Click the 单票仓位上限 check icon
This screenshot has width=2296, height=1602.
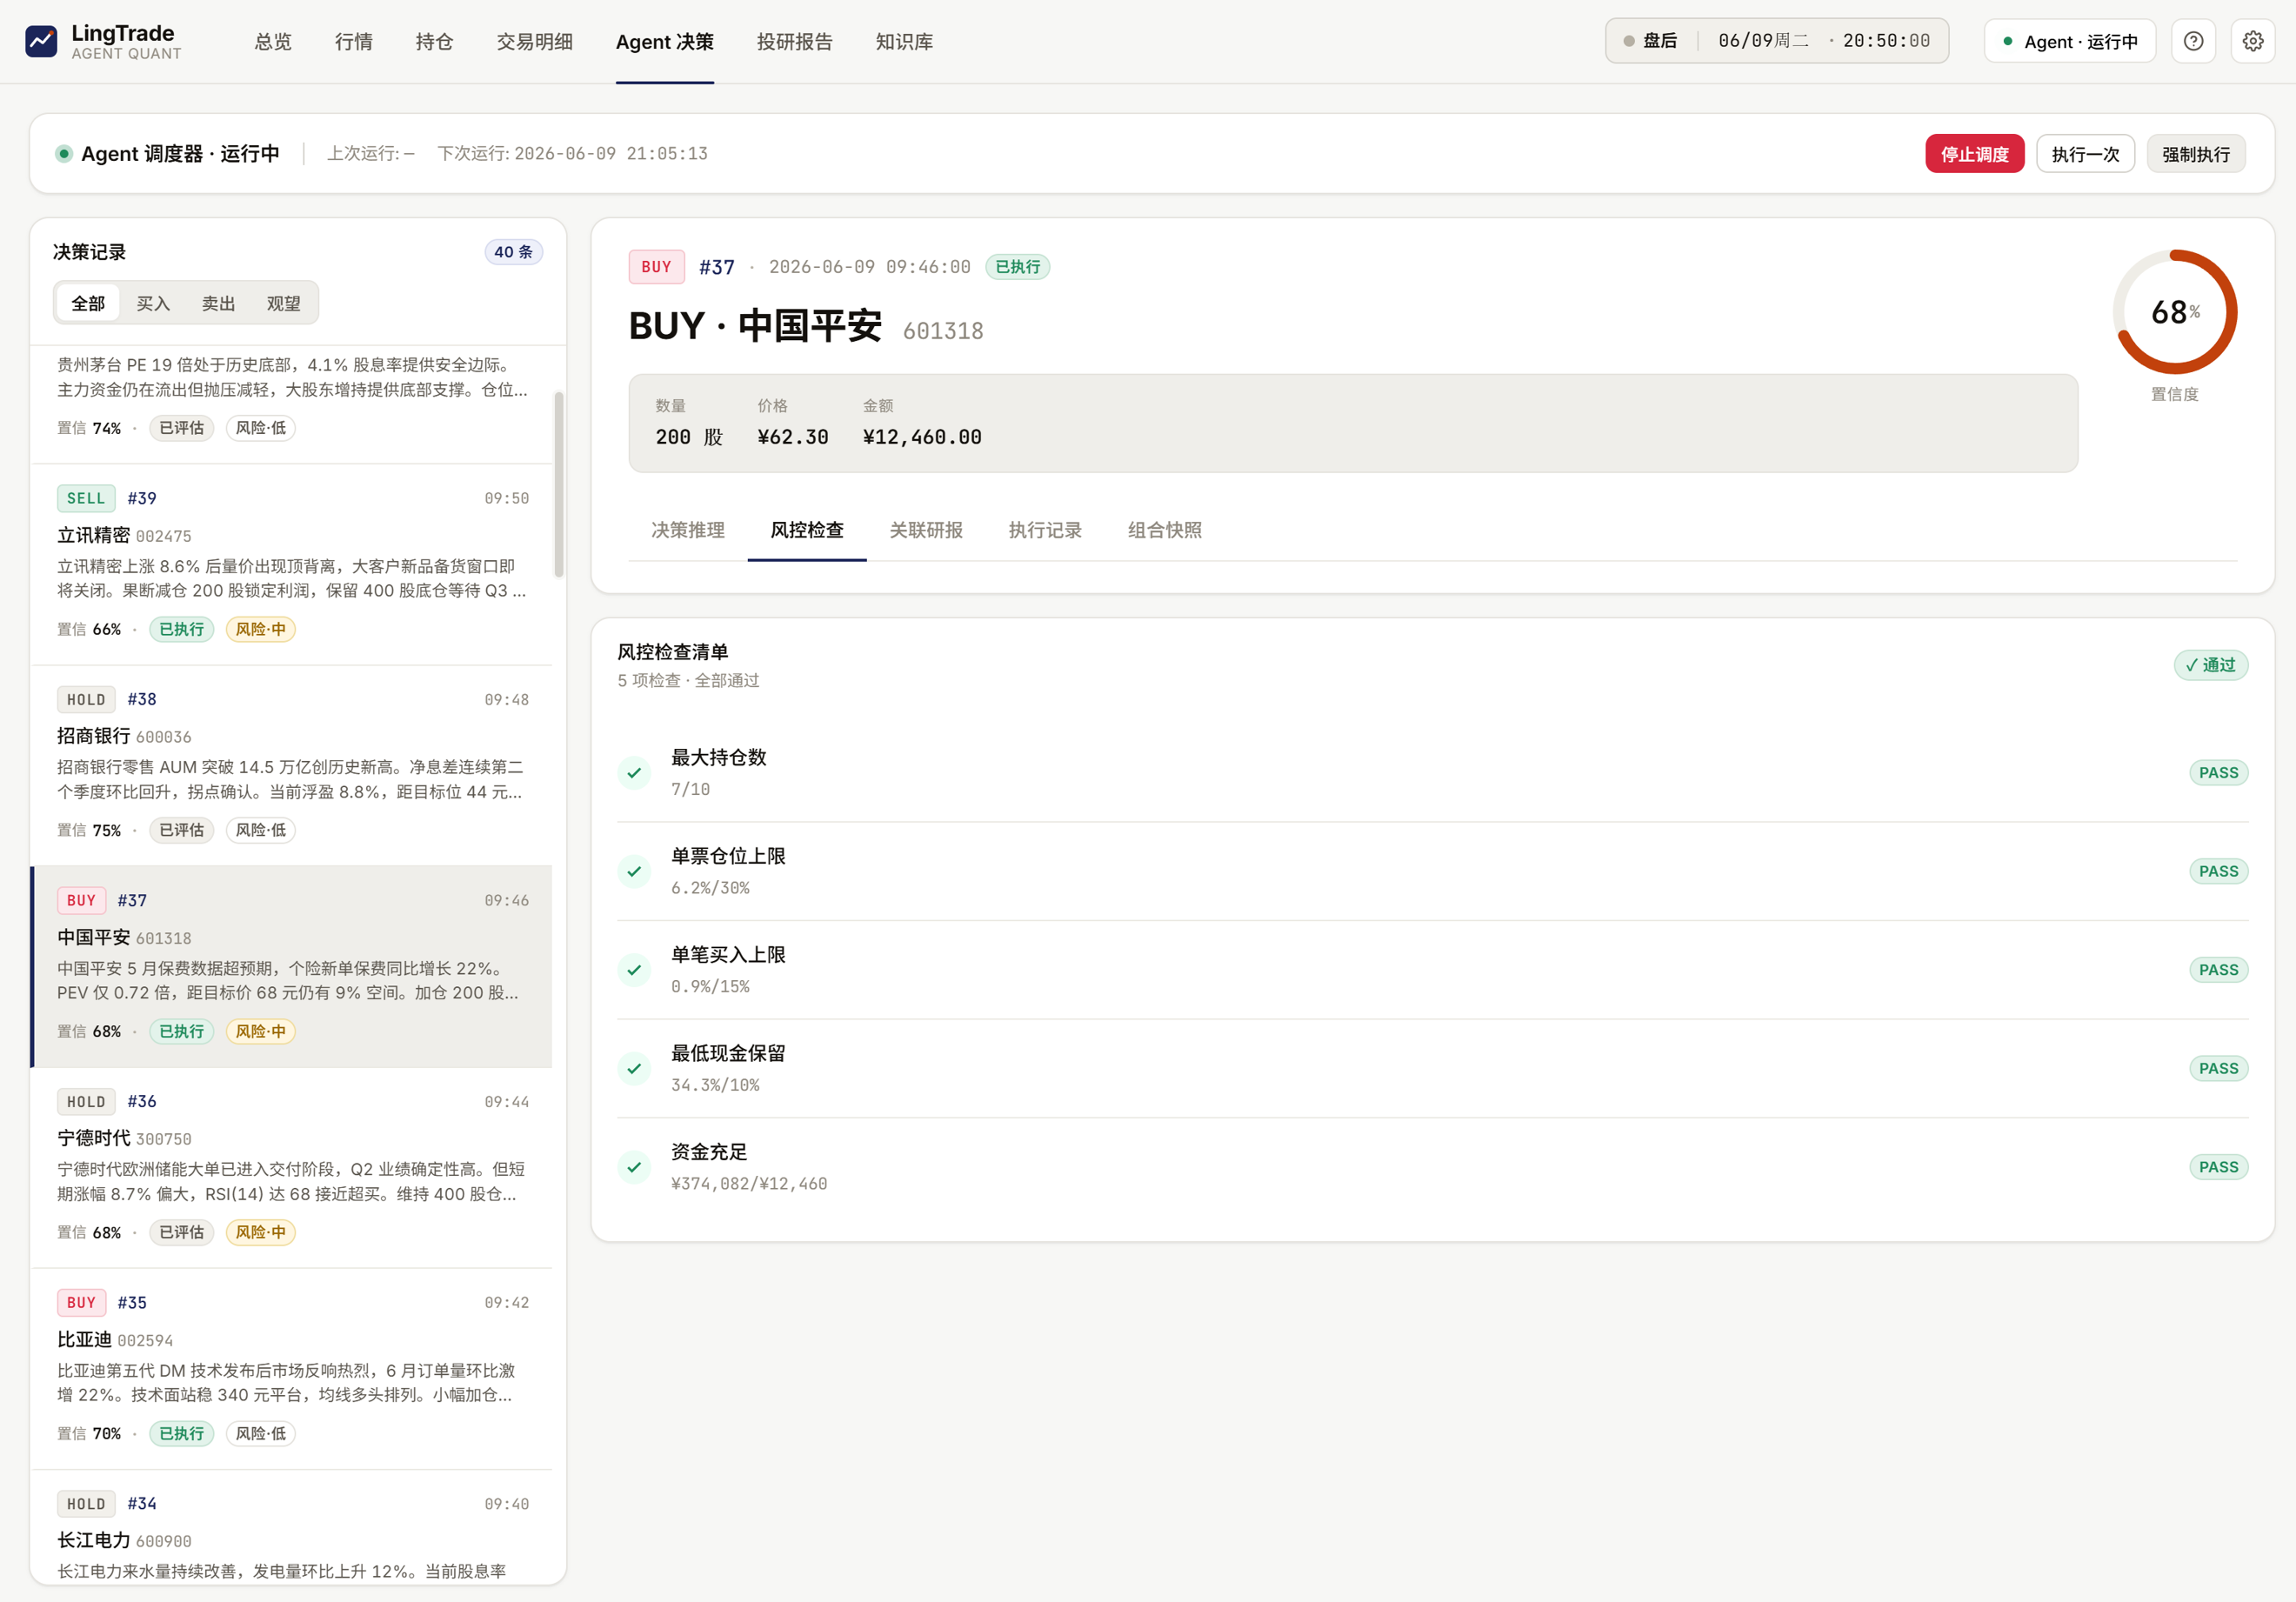coord(634,871)
